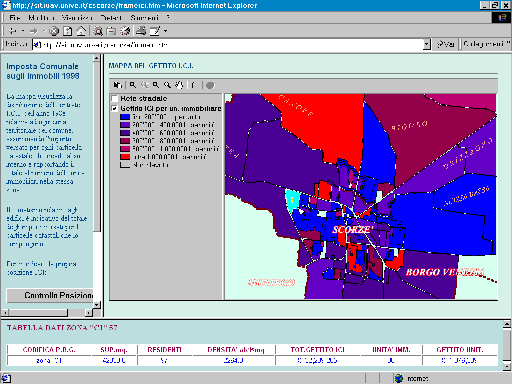Click the DENSITA' ab/Kmq column header

[x=236, y=350]
